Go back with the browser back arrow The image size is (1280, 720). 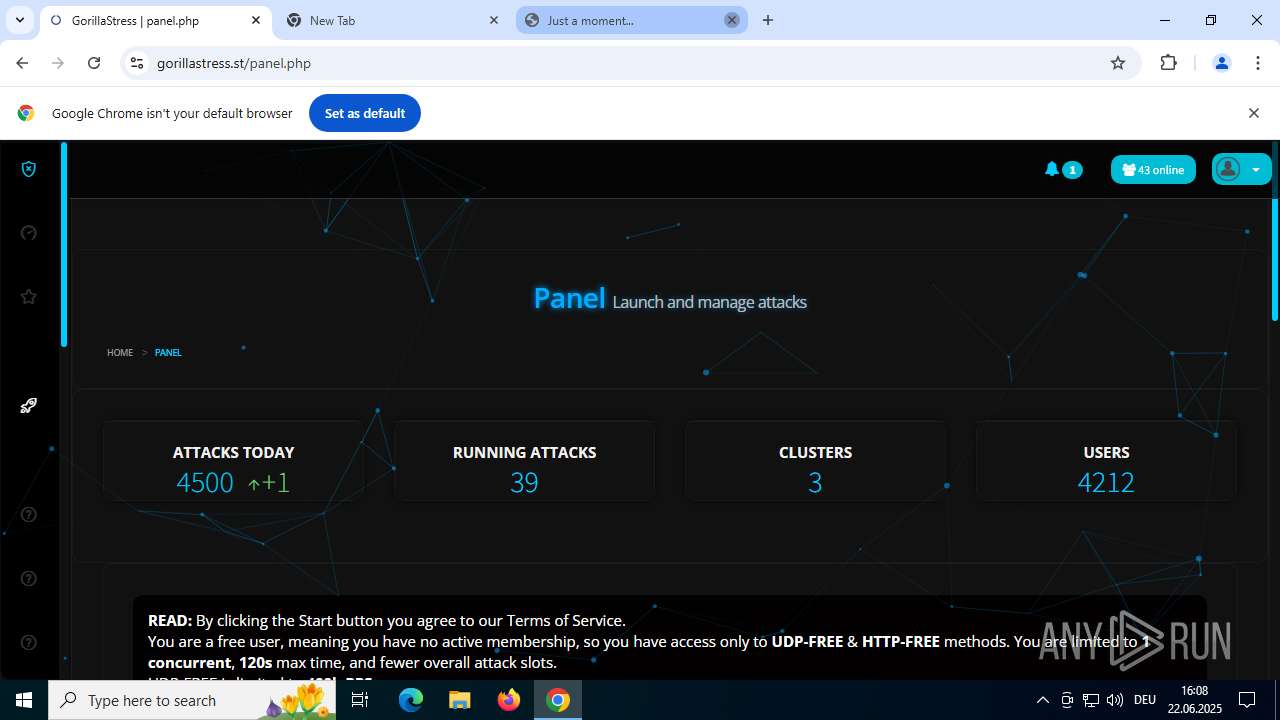(x=22, y=63)
